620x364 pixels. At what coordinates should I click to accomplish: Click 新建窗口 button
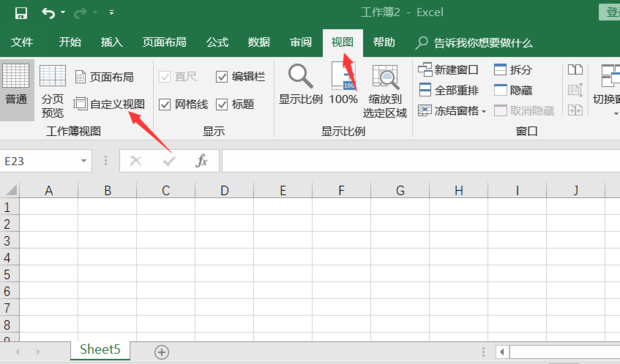(x=448, y=70)
